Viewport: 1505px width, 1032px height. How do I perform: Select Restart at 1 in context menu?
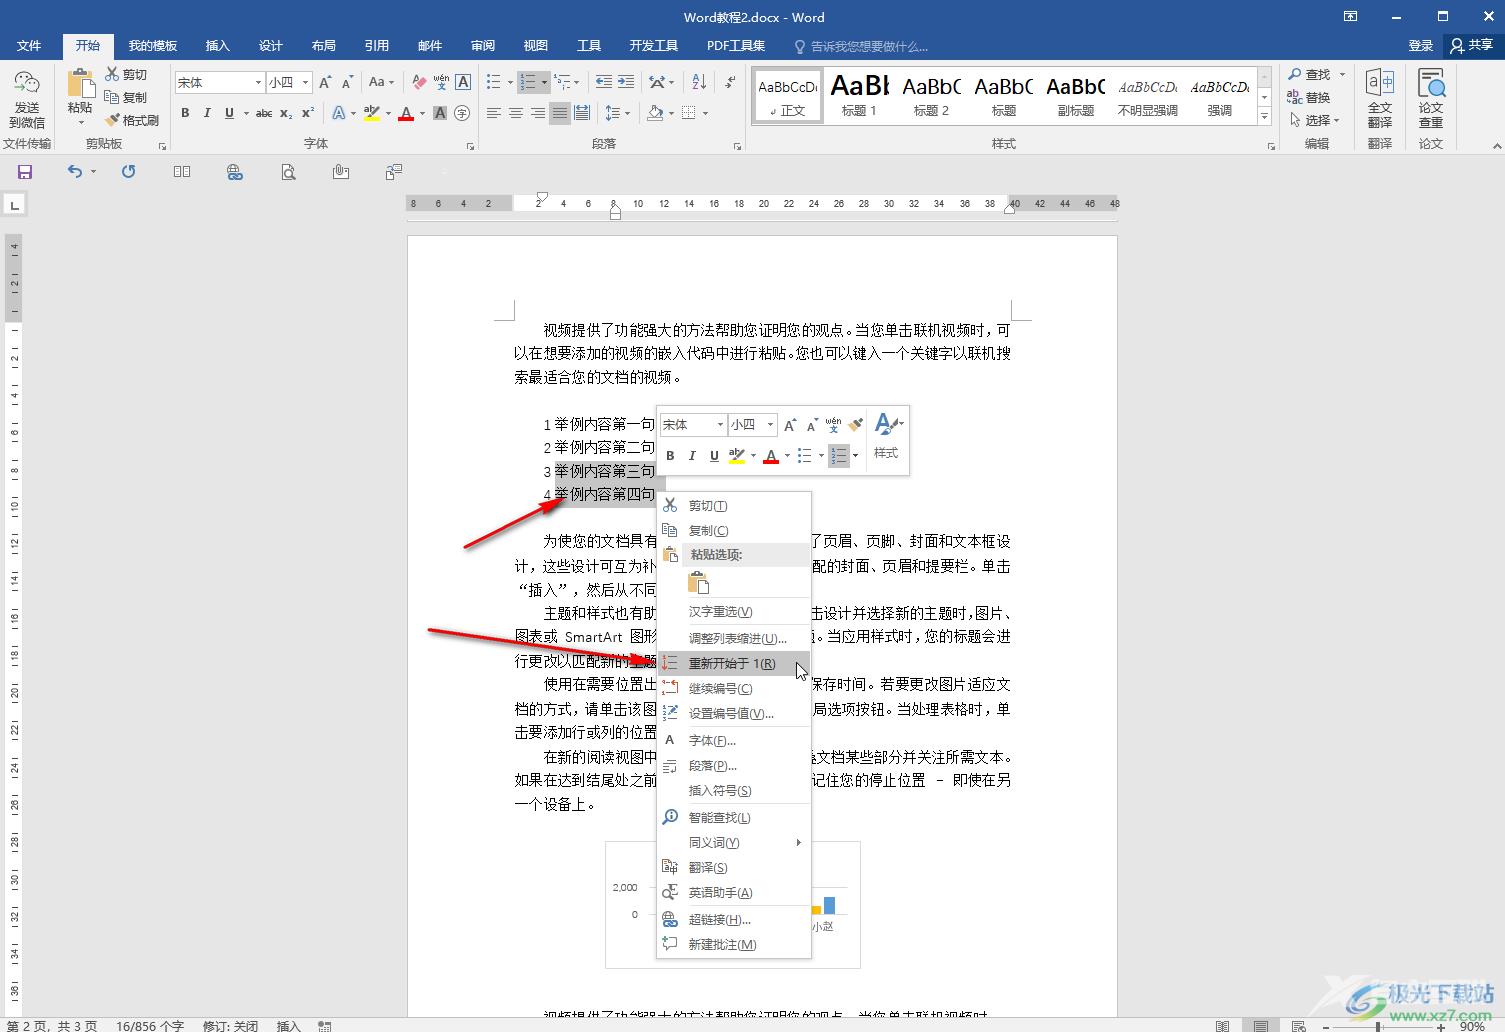click(733, 664)
